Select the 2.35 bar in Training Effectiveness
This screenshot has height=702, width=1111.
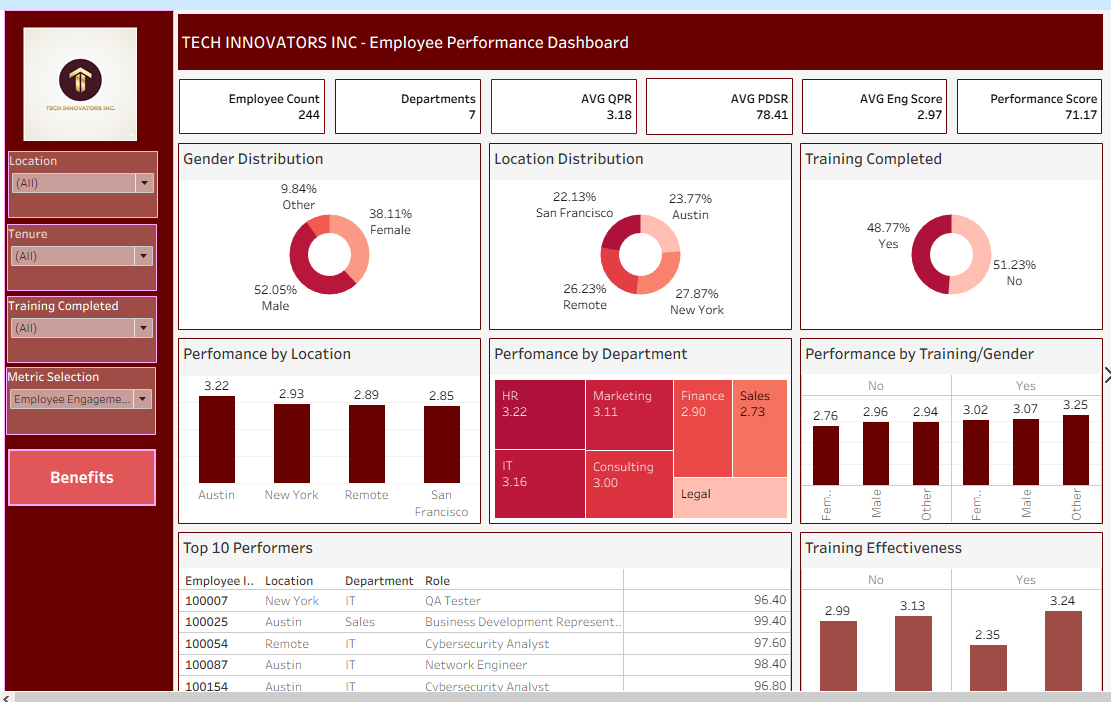(x=988, y=667)
